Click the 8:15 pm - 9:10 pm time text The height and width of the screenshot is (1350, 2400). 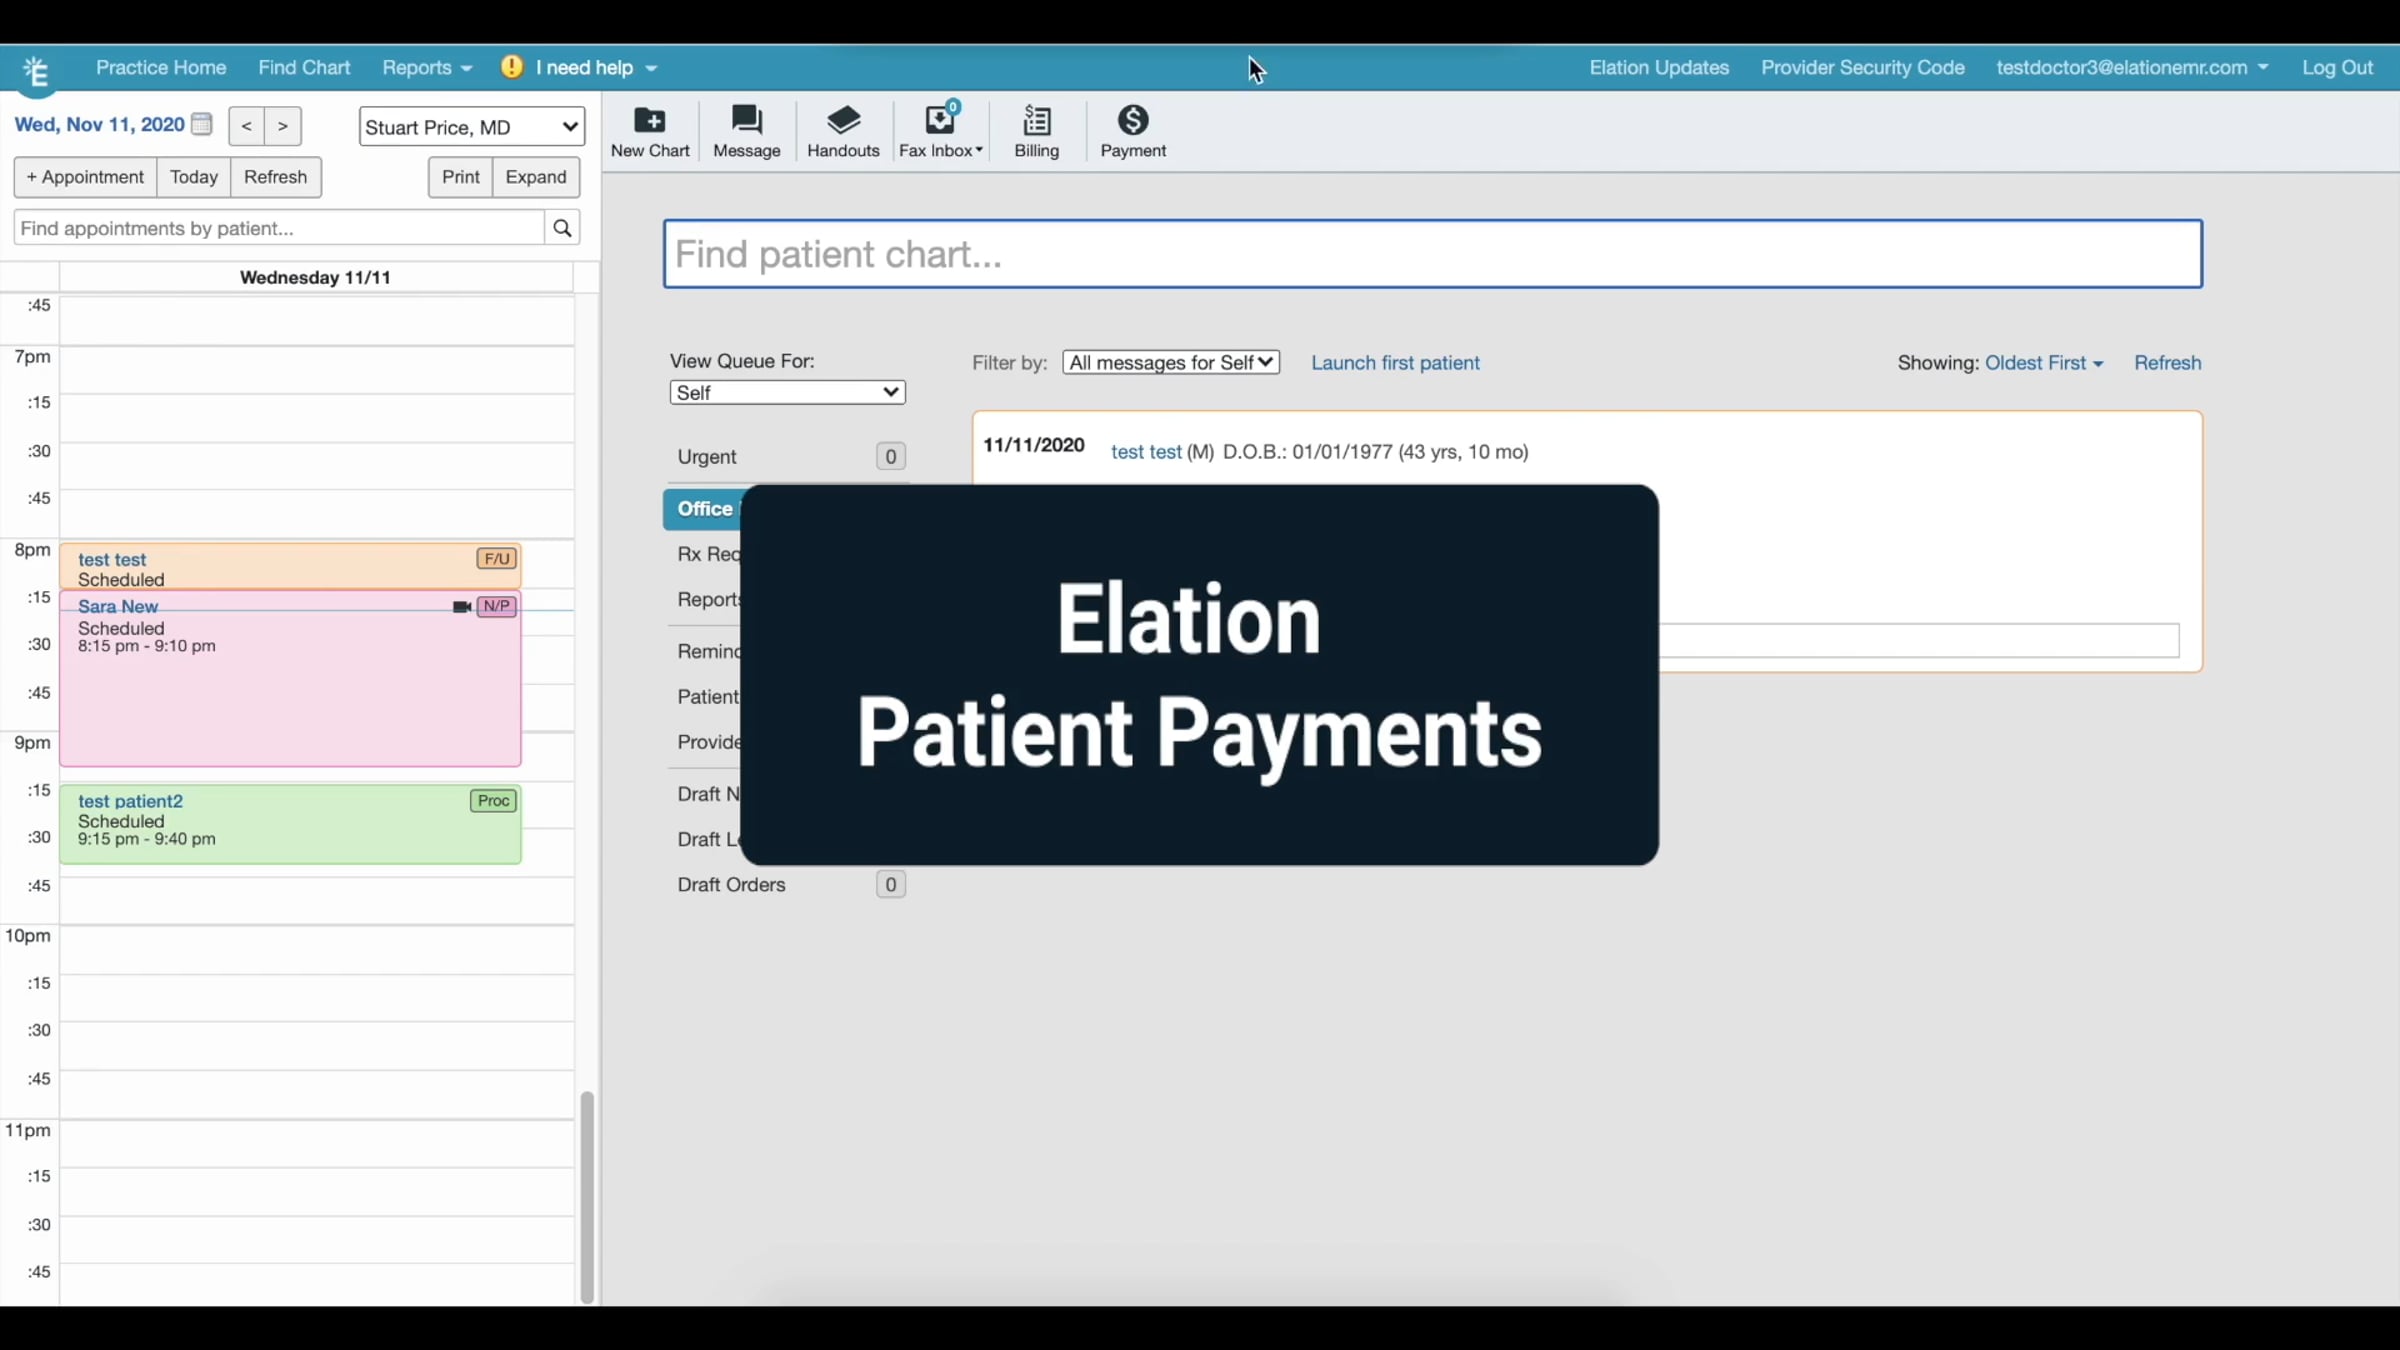147,646
